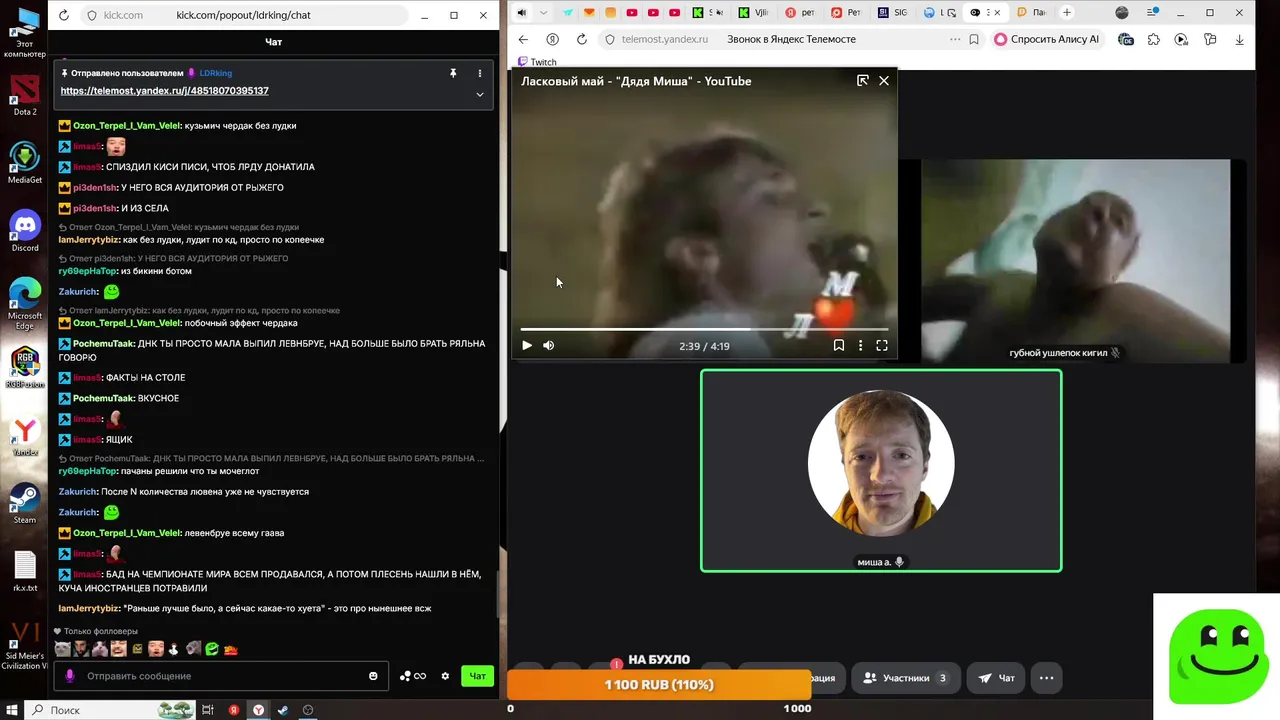This screenshot has width=1280, height=720.
Task: Open browser downloads arrow
Action: click(x=1240, y=39)
